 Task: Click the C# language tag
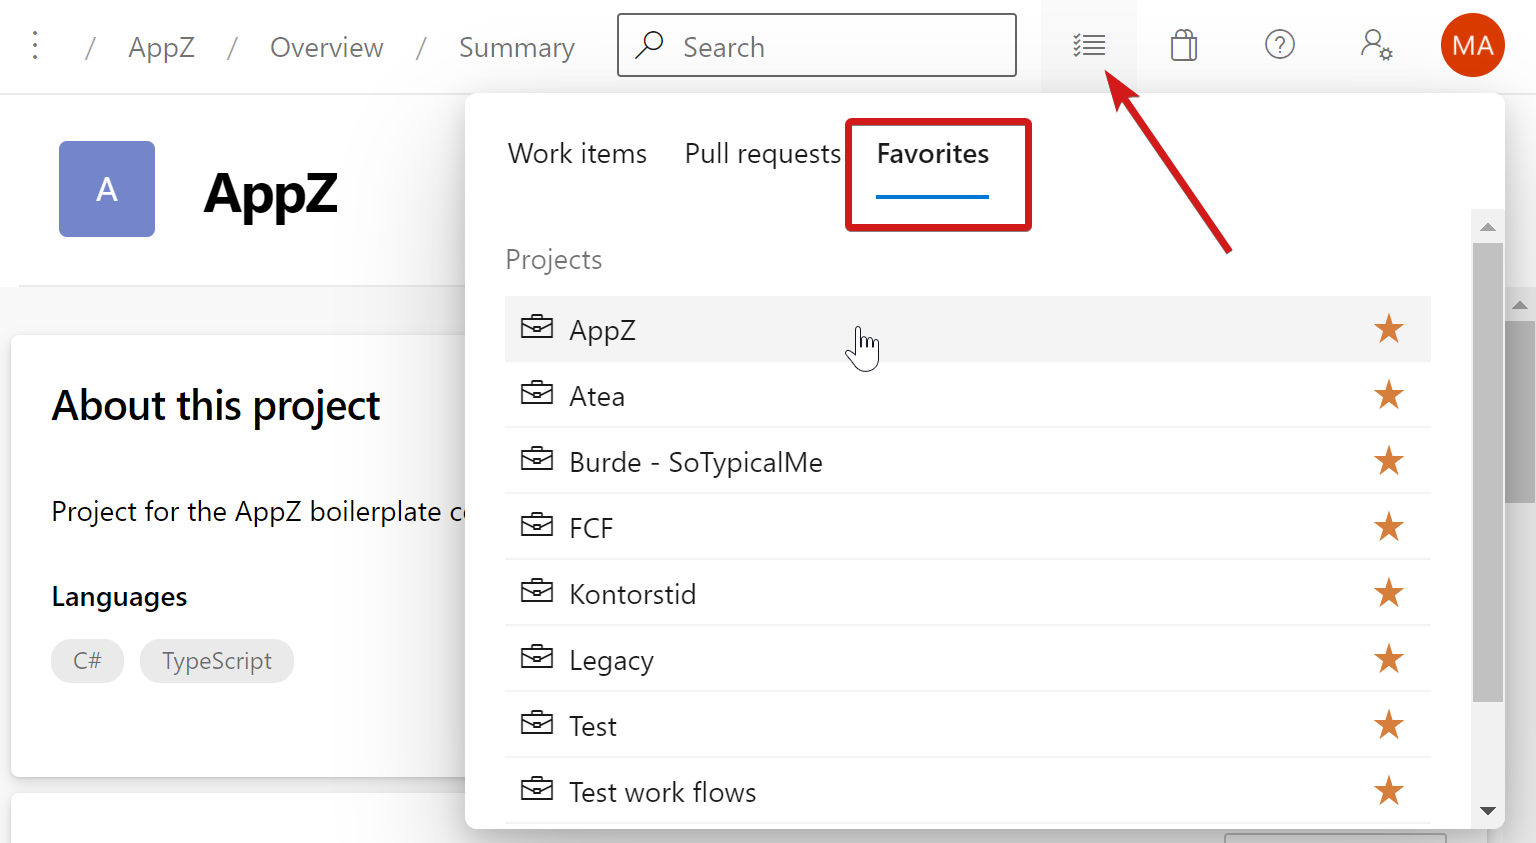[x=87, y=660]
